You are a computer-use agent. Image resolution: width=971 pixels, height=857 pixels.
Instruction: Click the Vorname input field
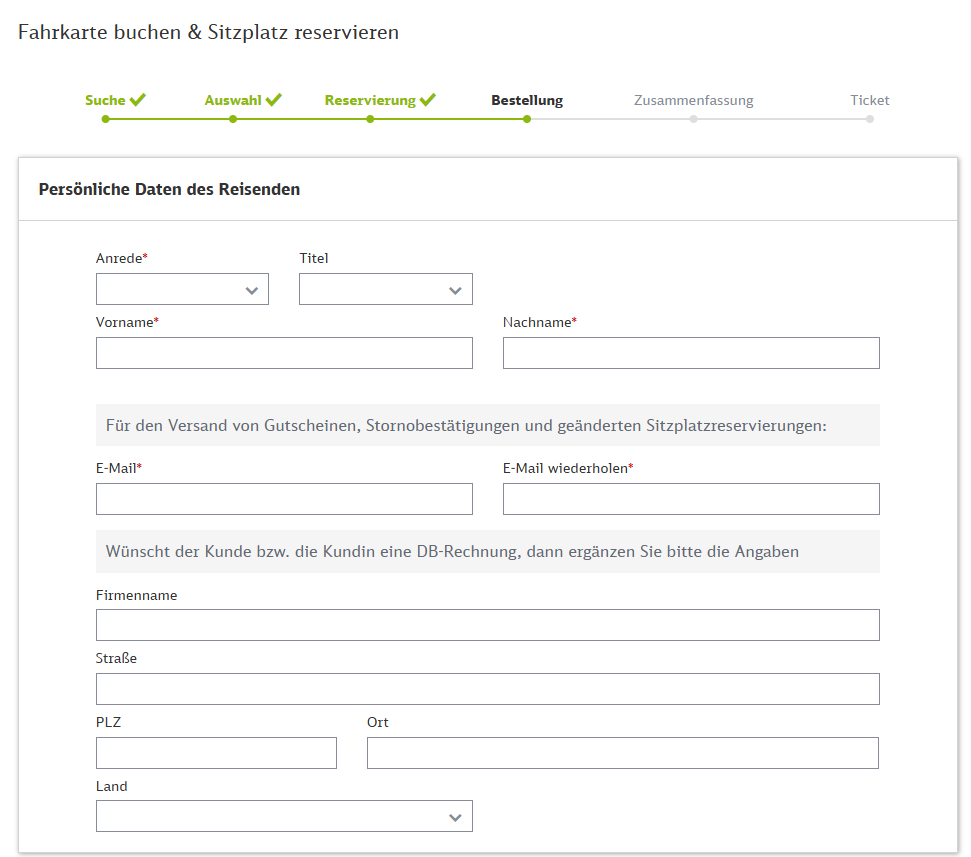284,353
